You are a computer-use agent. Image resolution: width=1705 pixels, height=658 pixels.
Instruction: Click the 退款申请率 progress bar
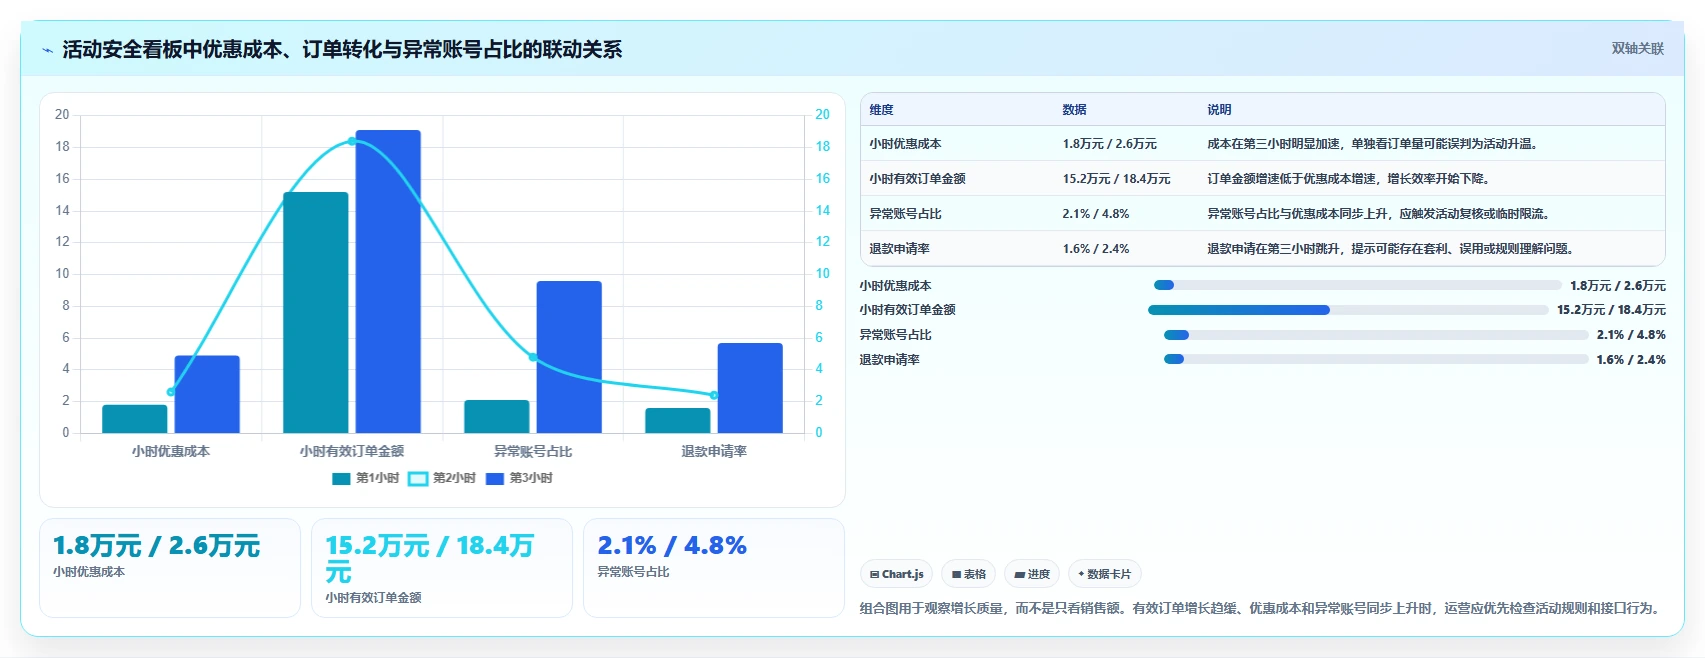pyautogui.click(x=1376, y=360)
